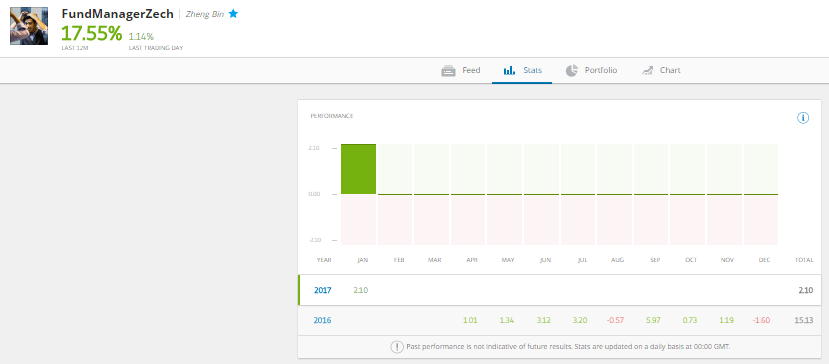Click the 2016 June value 3.12

coord(544,320)
